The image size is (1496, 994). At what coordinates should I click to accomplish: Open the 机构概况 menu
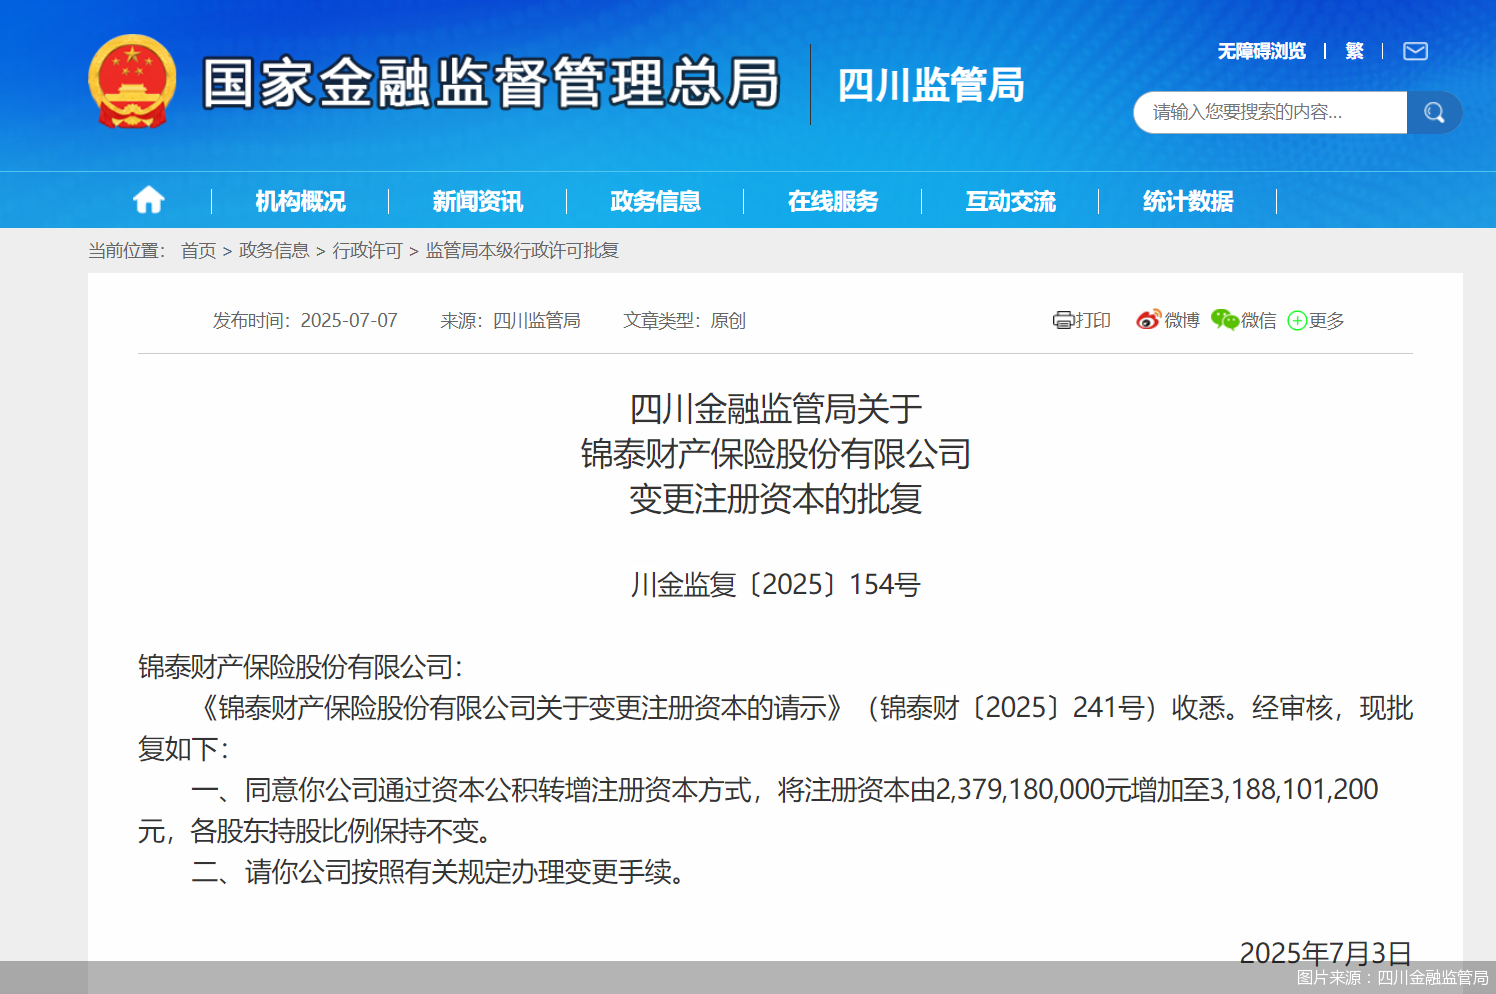(x=299, y=201)
